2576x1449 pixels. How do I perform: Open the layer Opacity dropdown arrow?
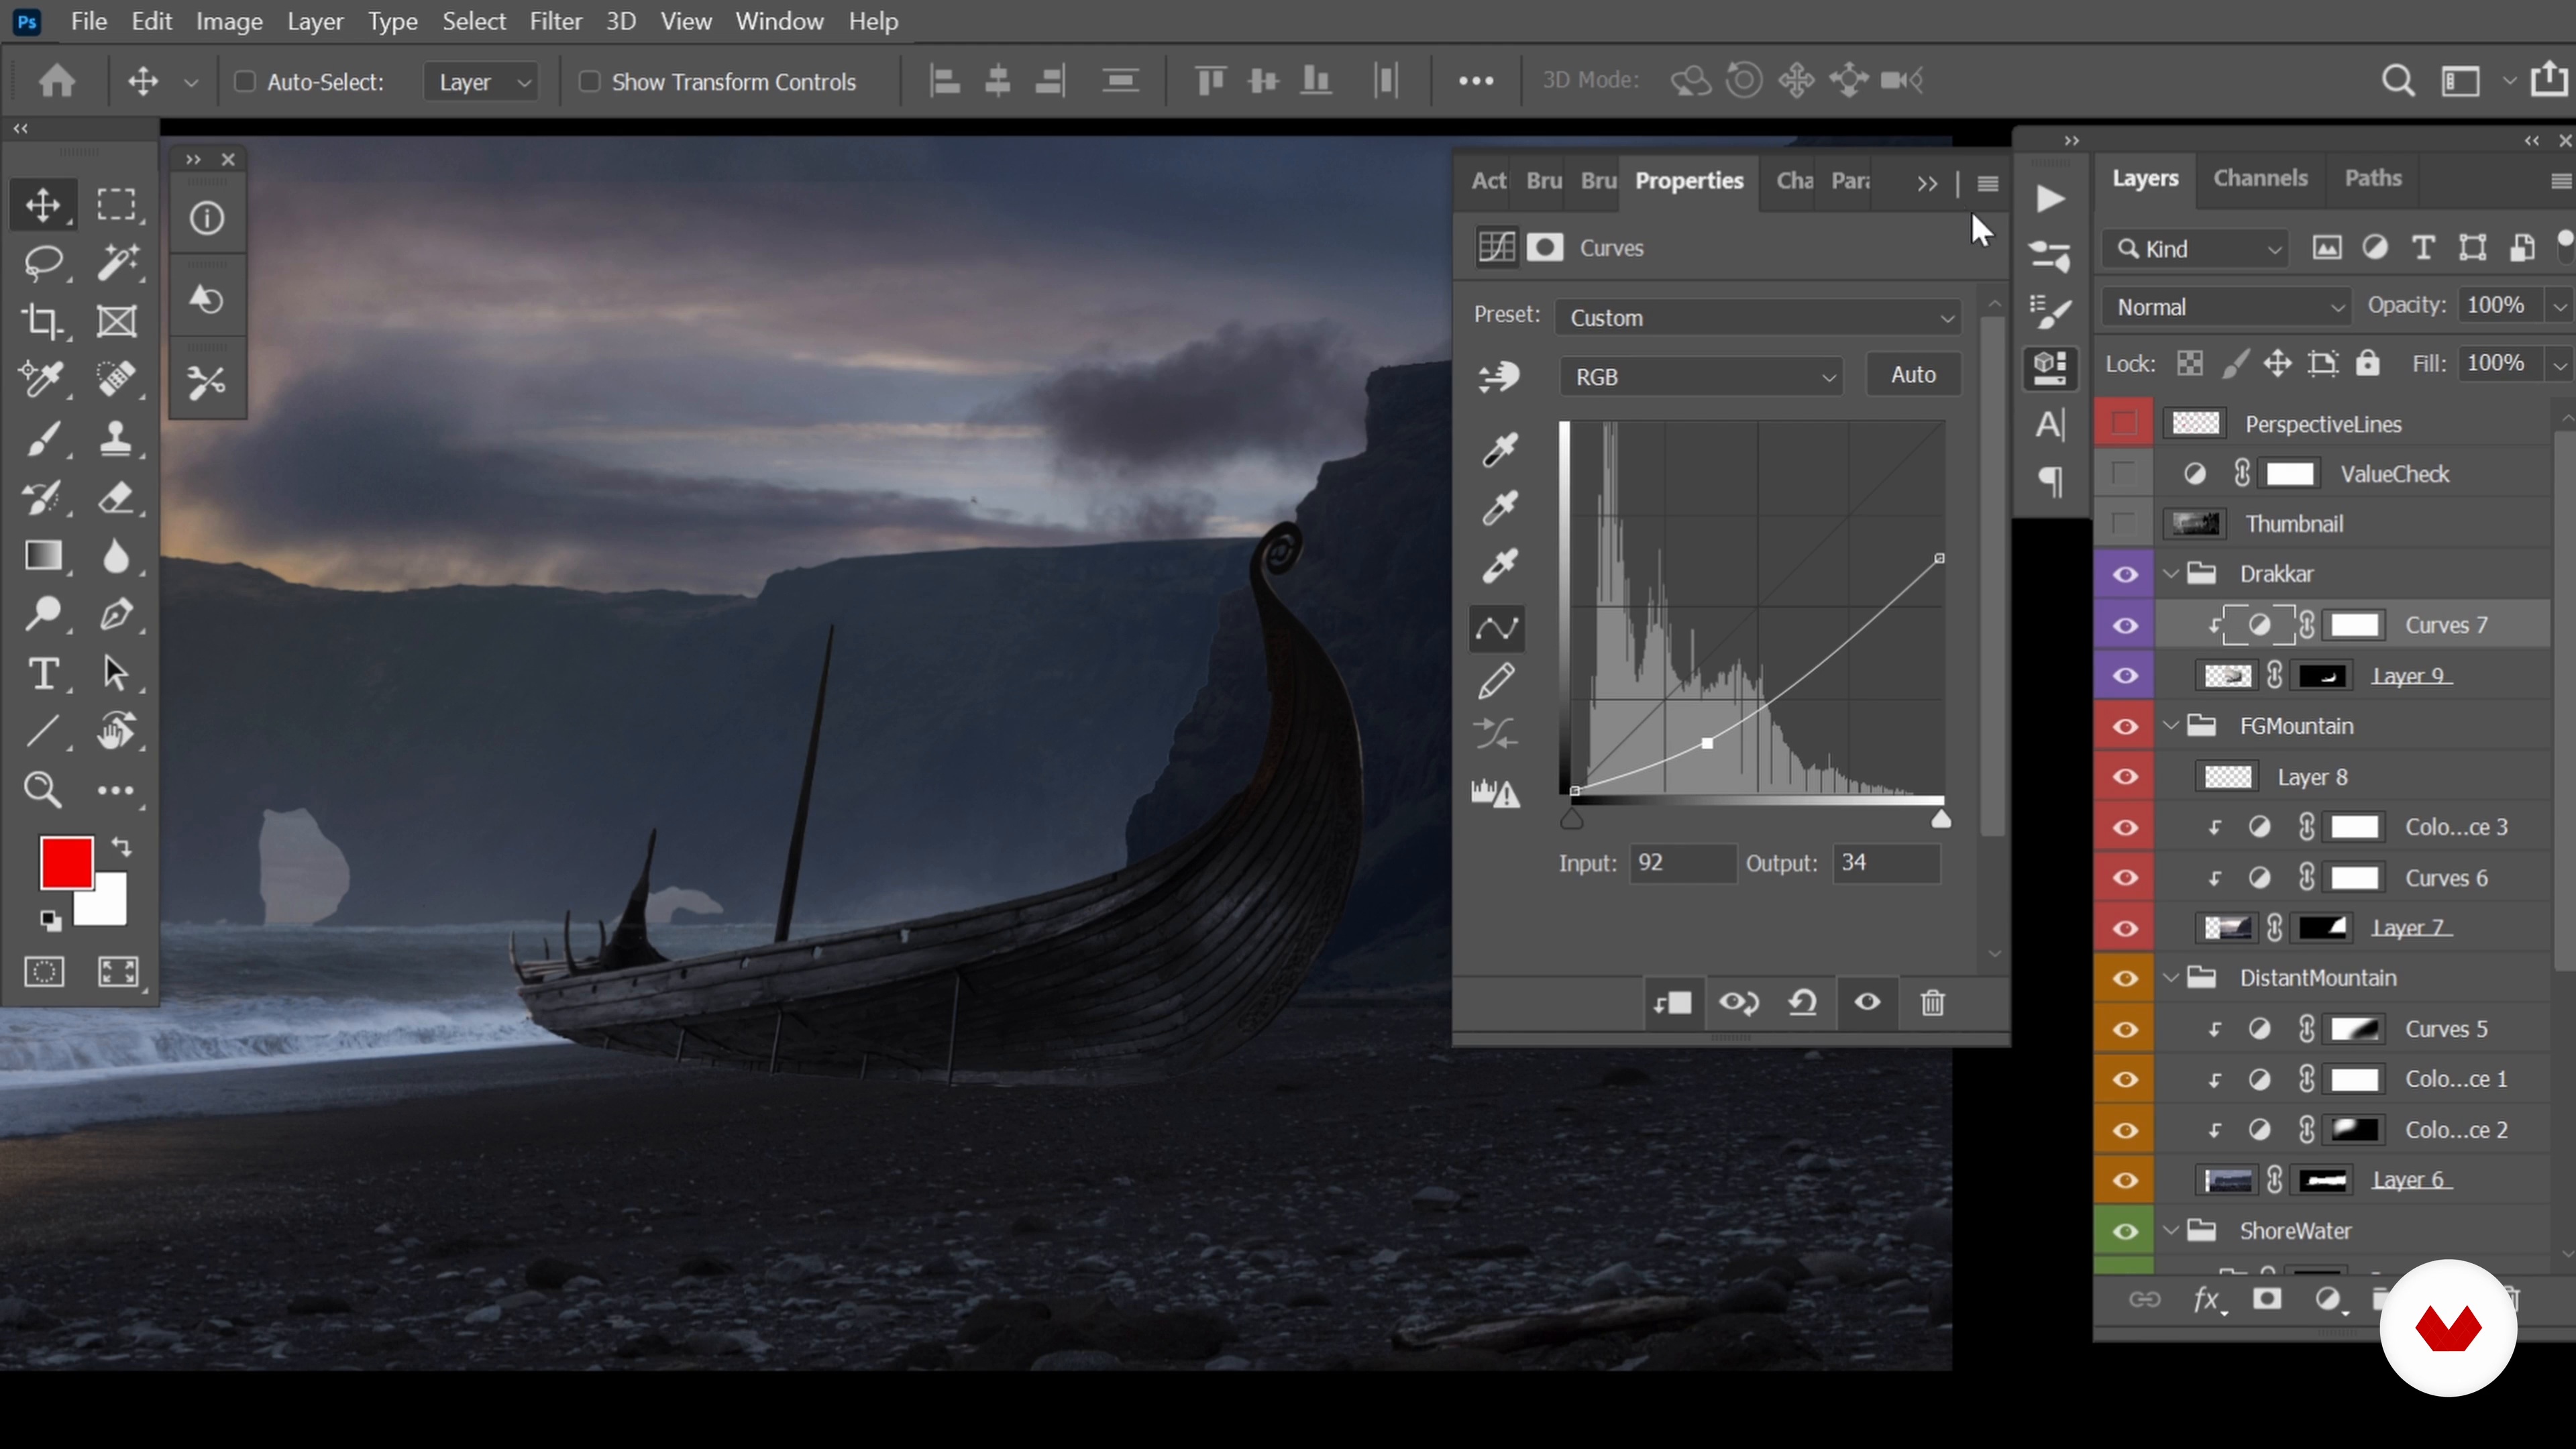tap(2559, 306)
